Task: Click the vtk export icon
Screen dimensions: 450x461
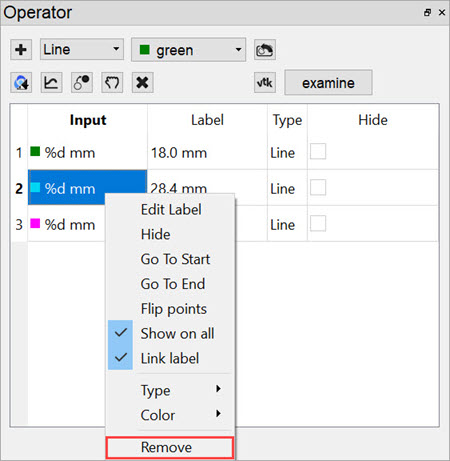Action: pyautogui.click(x=265, y=82)
